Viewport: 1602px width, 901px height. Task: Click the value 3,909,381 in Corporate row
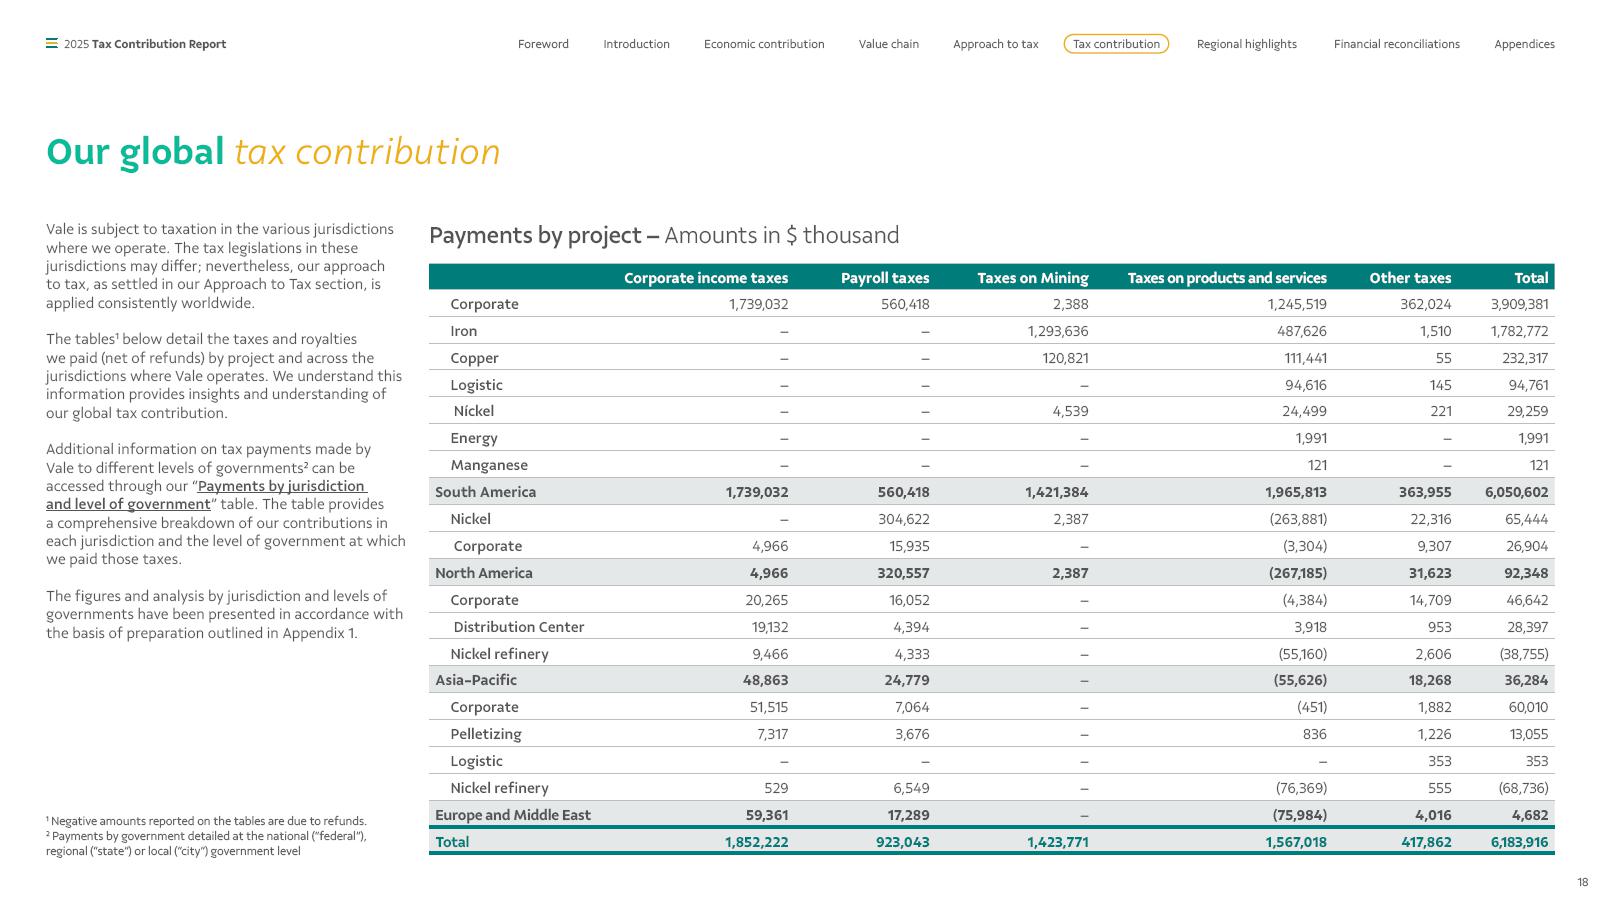pos(1519,304)
